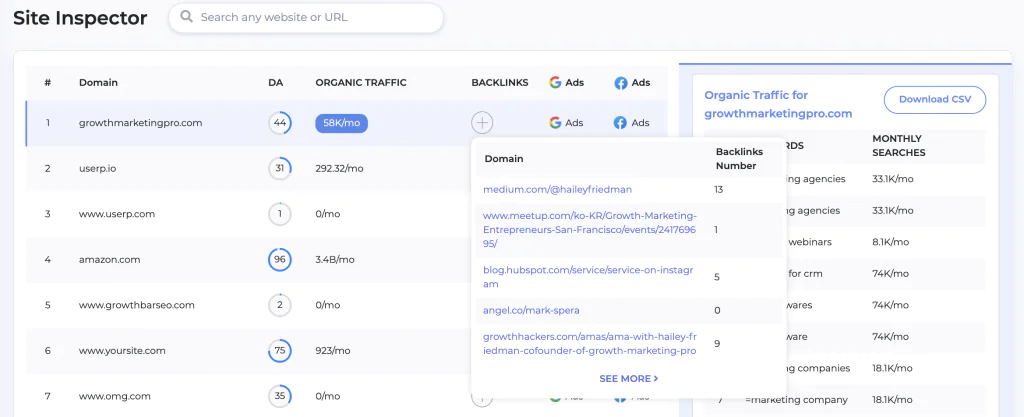This screenshot has height=417, width=1024.
Task: Open Google Ads for growthmarketingpro.com row
Action: 566,123
